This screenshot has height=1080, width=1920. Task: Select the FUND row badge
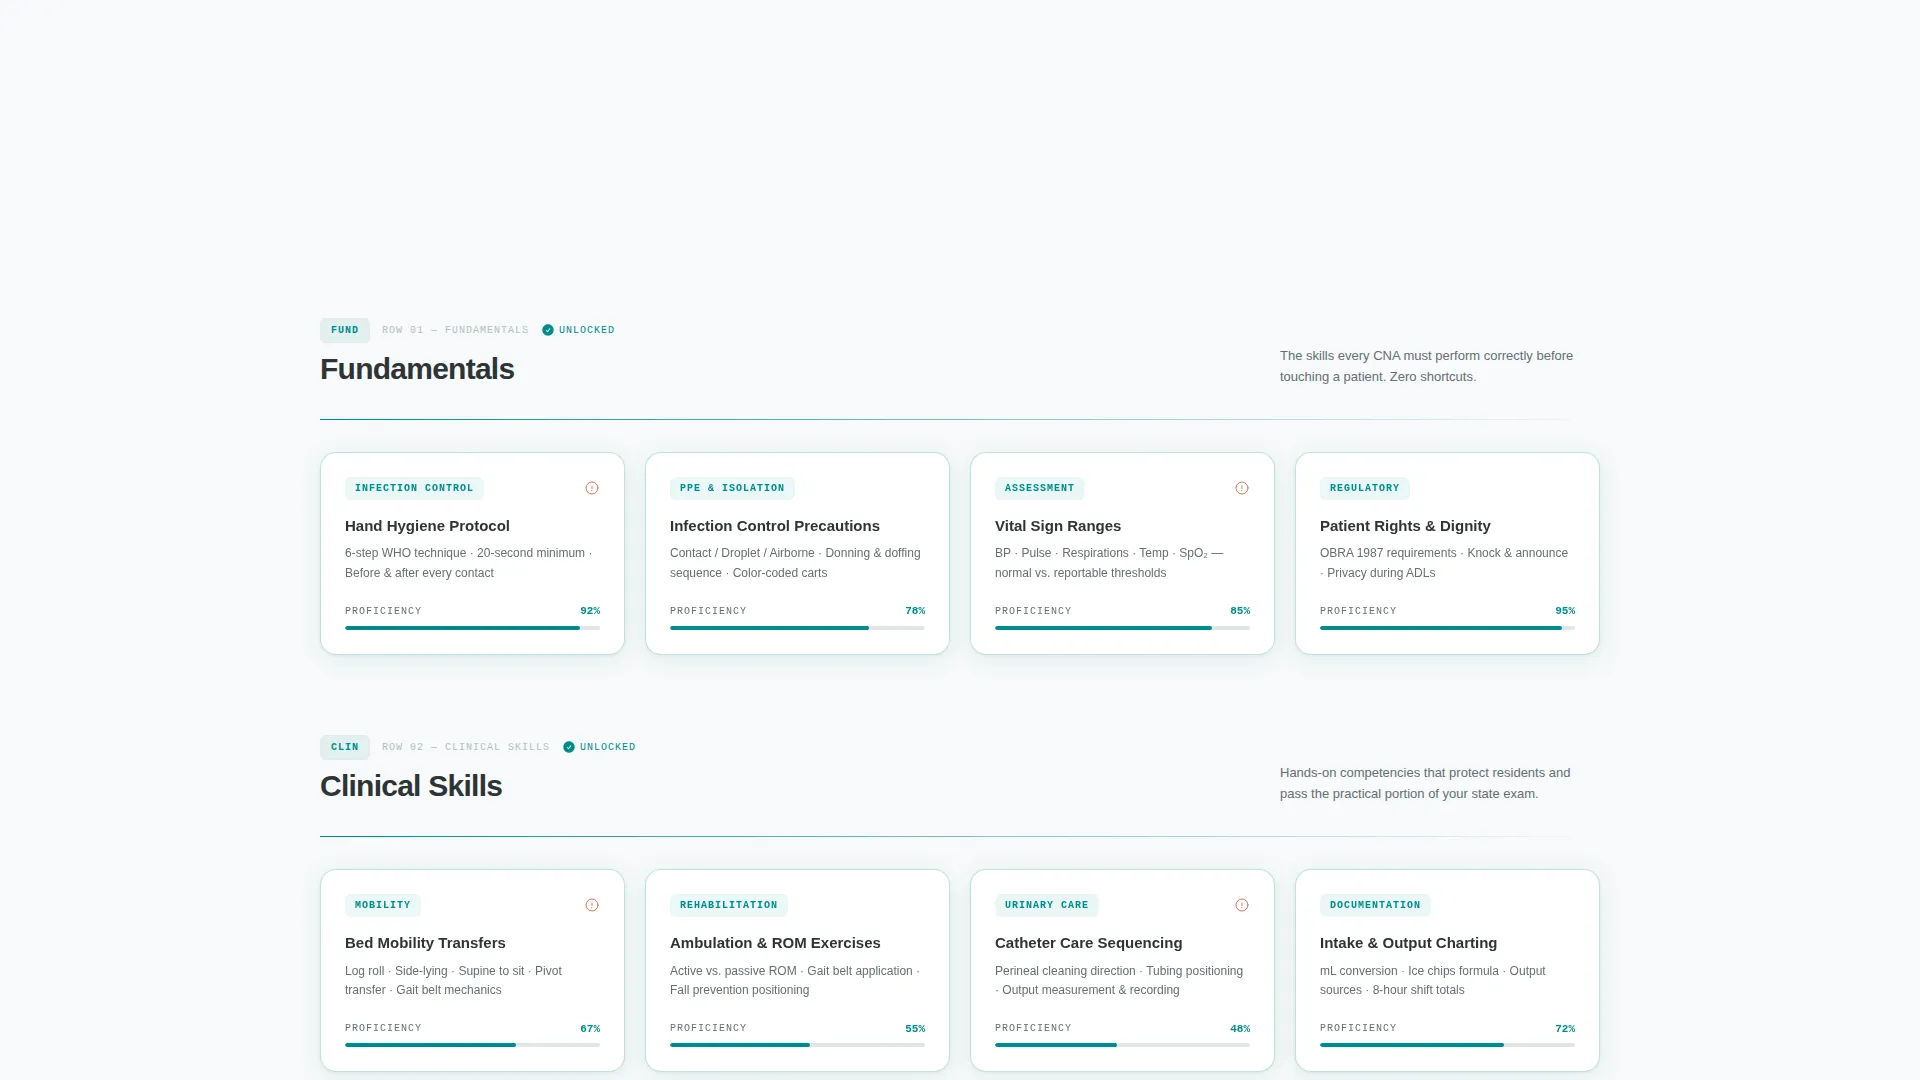345,330
